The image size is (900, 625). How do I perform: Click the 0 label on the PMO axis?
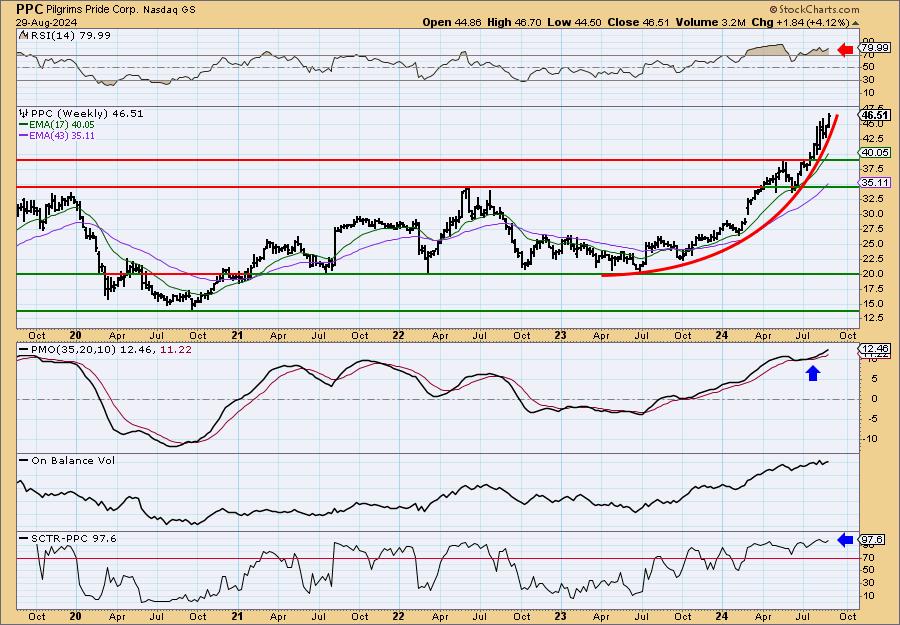(x=874, y=399)
